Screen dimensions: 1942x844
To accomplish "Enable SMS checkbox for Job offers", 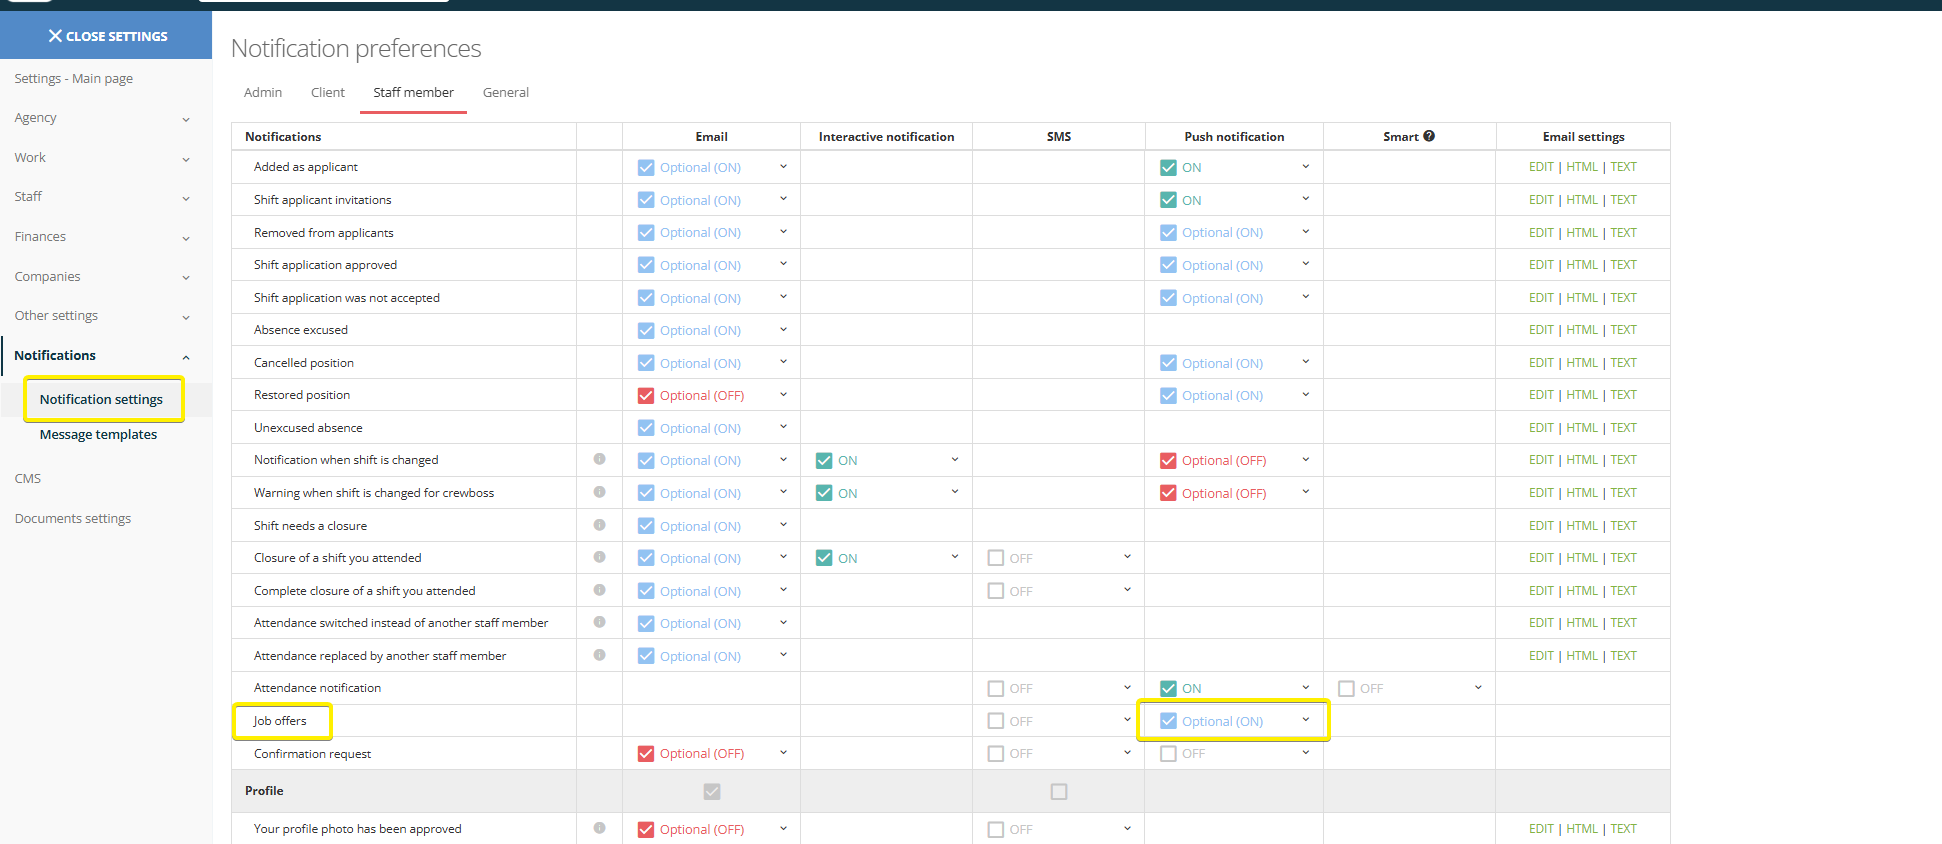I will [x=995, y=721].
